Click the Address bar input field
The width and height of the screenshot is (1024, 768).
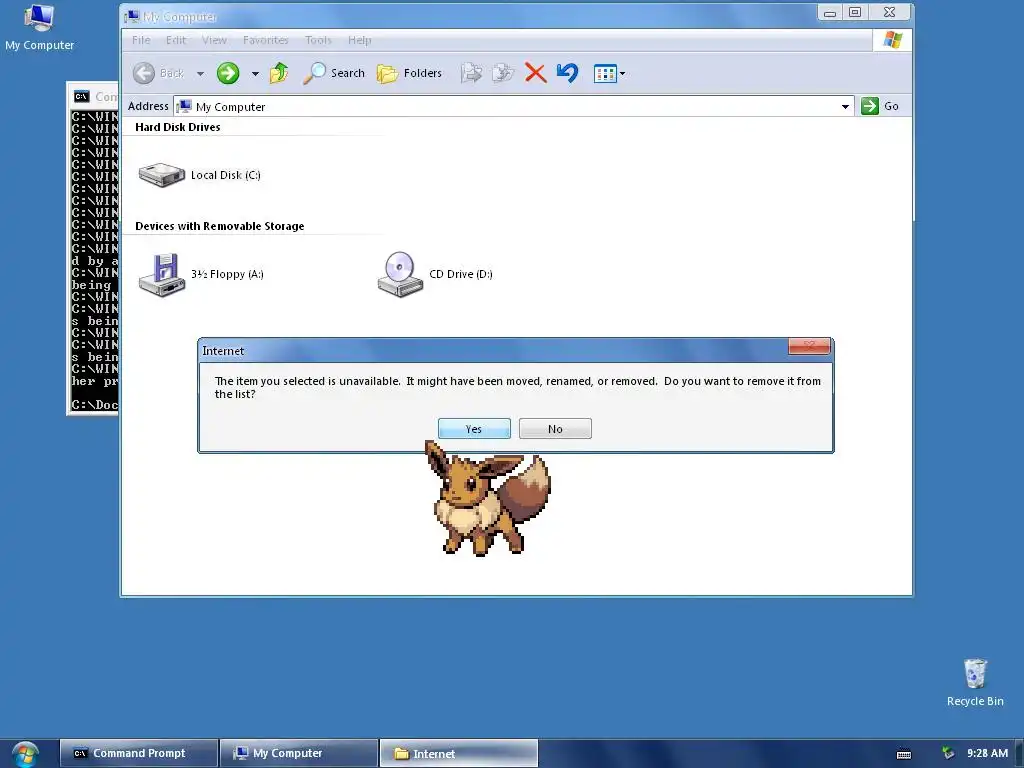coord(514,106)
